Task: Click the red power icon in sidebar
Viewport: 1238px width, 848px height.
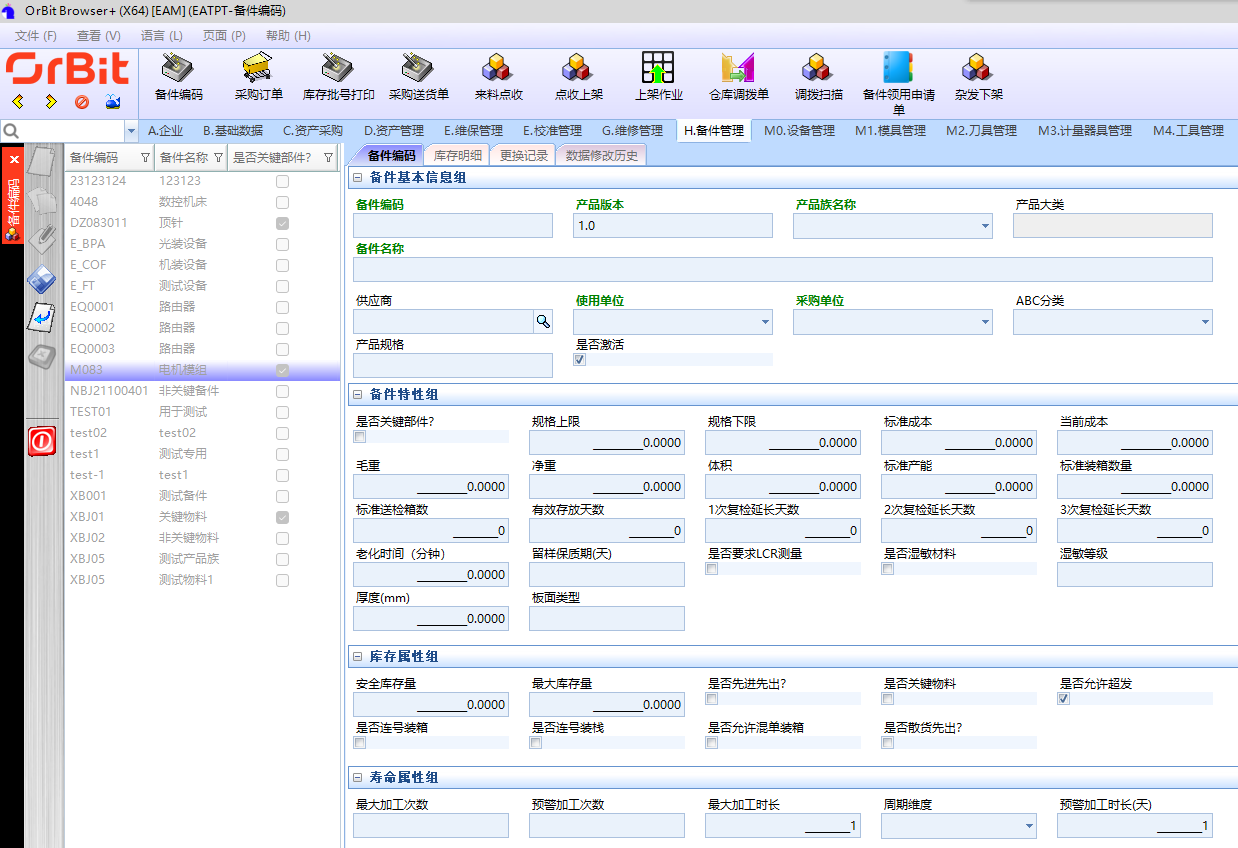Action: [41, 440]
